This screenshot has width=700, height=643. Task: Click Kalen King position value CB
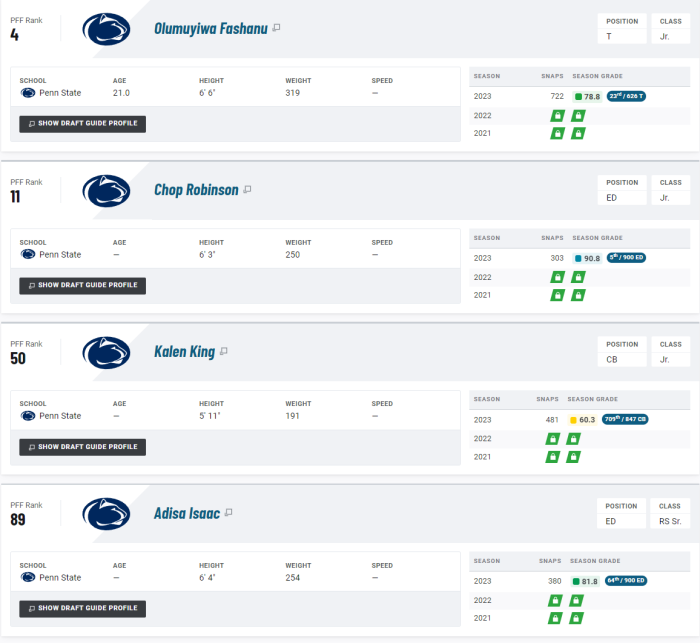click(x=612, y=360)
